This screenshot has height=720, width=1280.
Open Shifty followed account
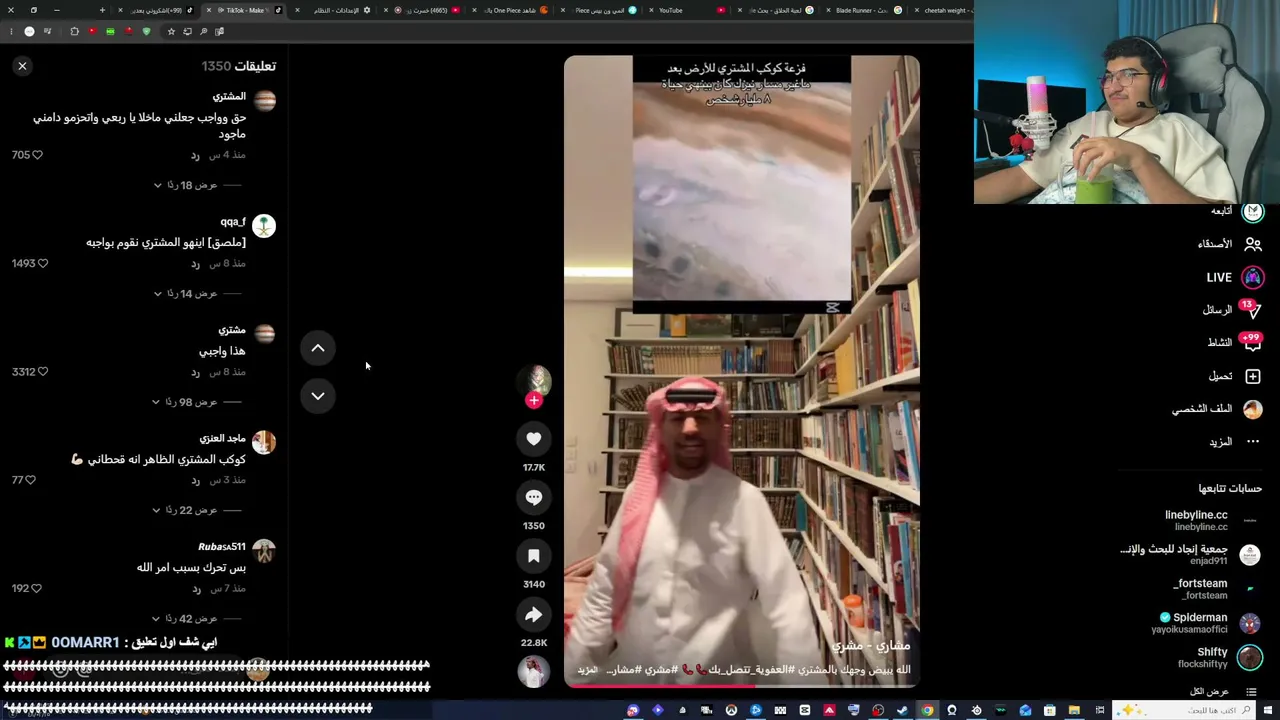[x=1220, y=657]
